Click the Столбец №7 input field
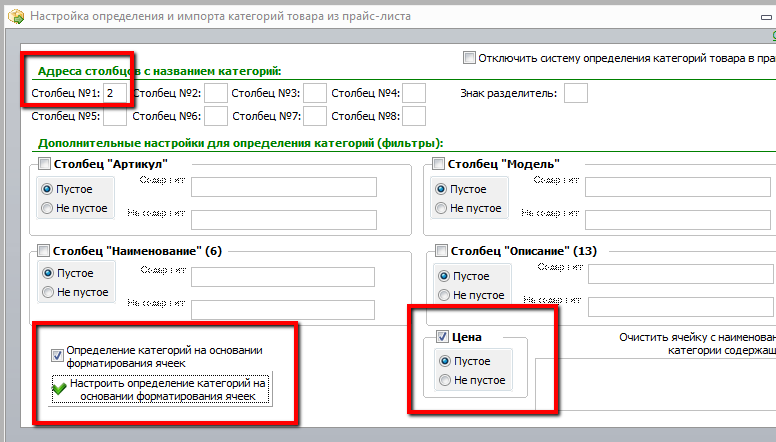The width and height of the screenshot is (776, 442). [315, 116]
